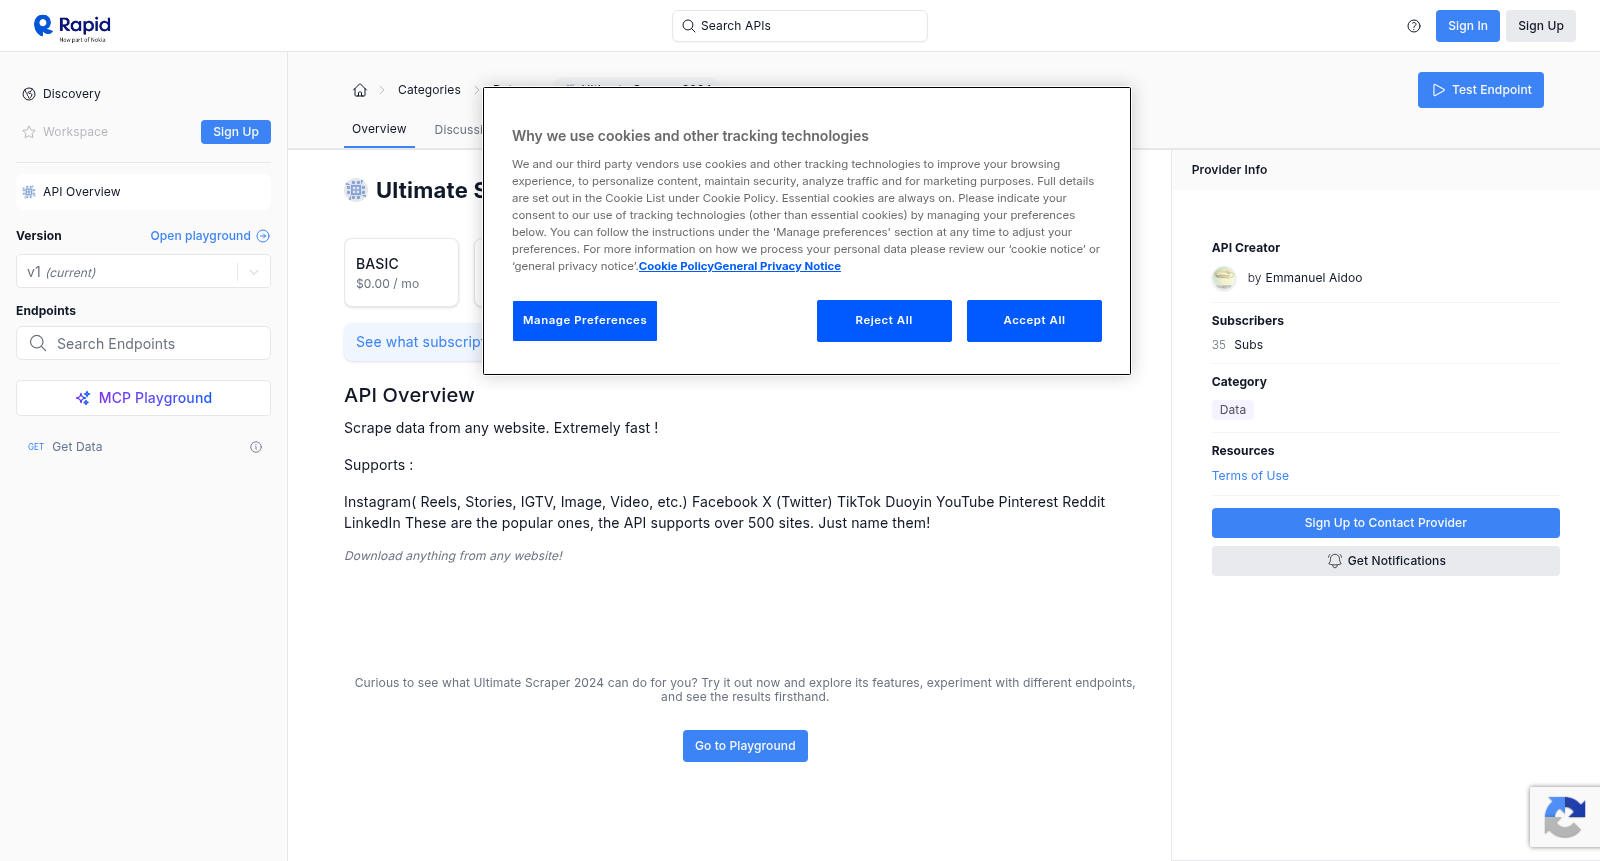The image size is (1600, 861).
Task: Click Reject All cookies
Action: [884, 321]
